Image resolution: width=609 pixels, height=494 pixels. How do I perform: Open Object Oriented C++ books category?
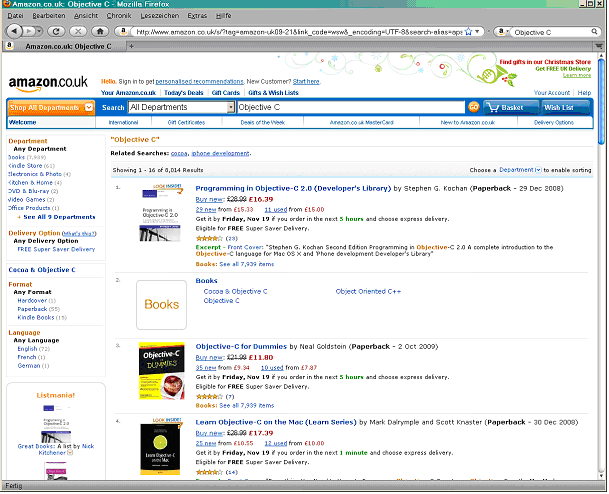(368, 291)
